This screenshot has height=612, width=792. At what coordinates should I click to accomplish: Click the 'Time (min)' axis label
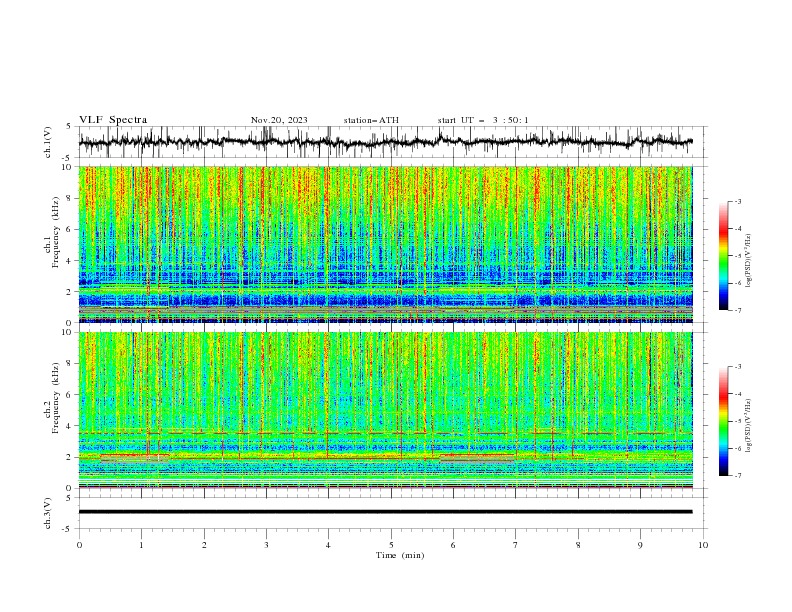[x=400, y=555]
